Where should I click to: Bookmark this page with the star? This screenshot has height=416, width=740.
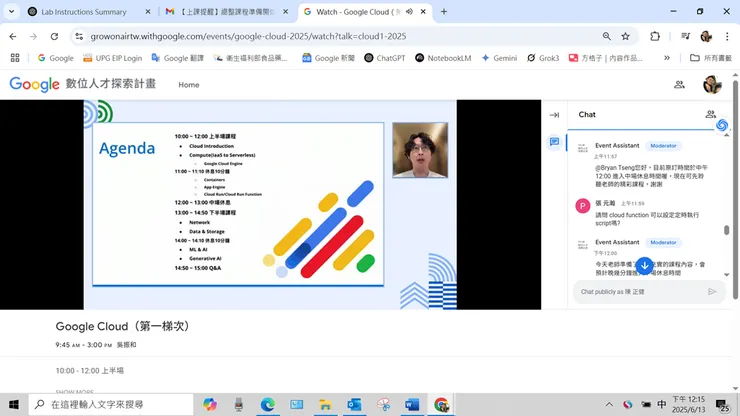(x=625, y=36)
